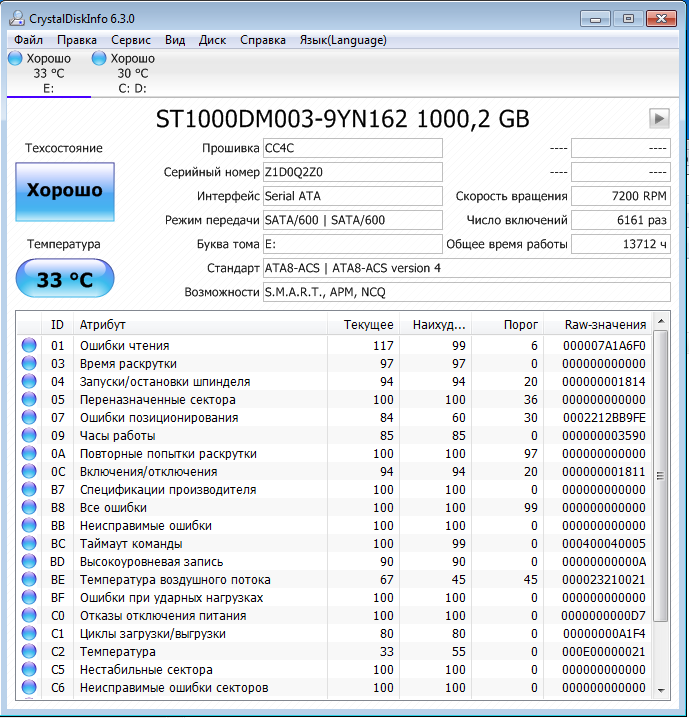Click status icon for Неисправимые ошибки секторов
Viewport: 689px width, 718px height.
coord(29,687)
